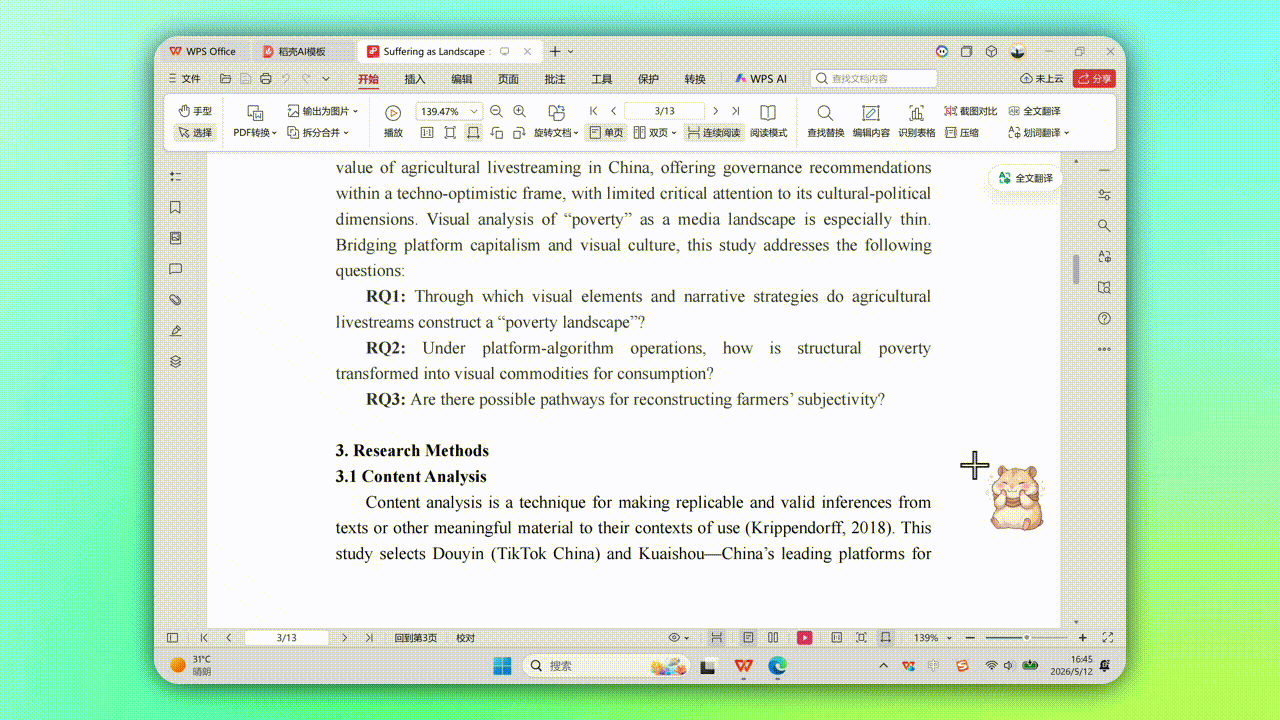Click the zoom slider in status bar
This screenshot has height=720, width=1280.
point(1026,638)
